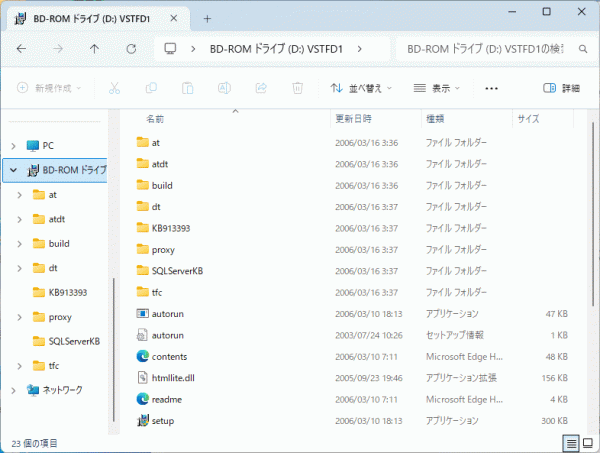Select the setup application file icon
This screenshot has width=600, height=453.
click(x=142, y=420)
